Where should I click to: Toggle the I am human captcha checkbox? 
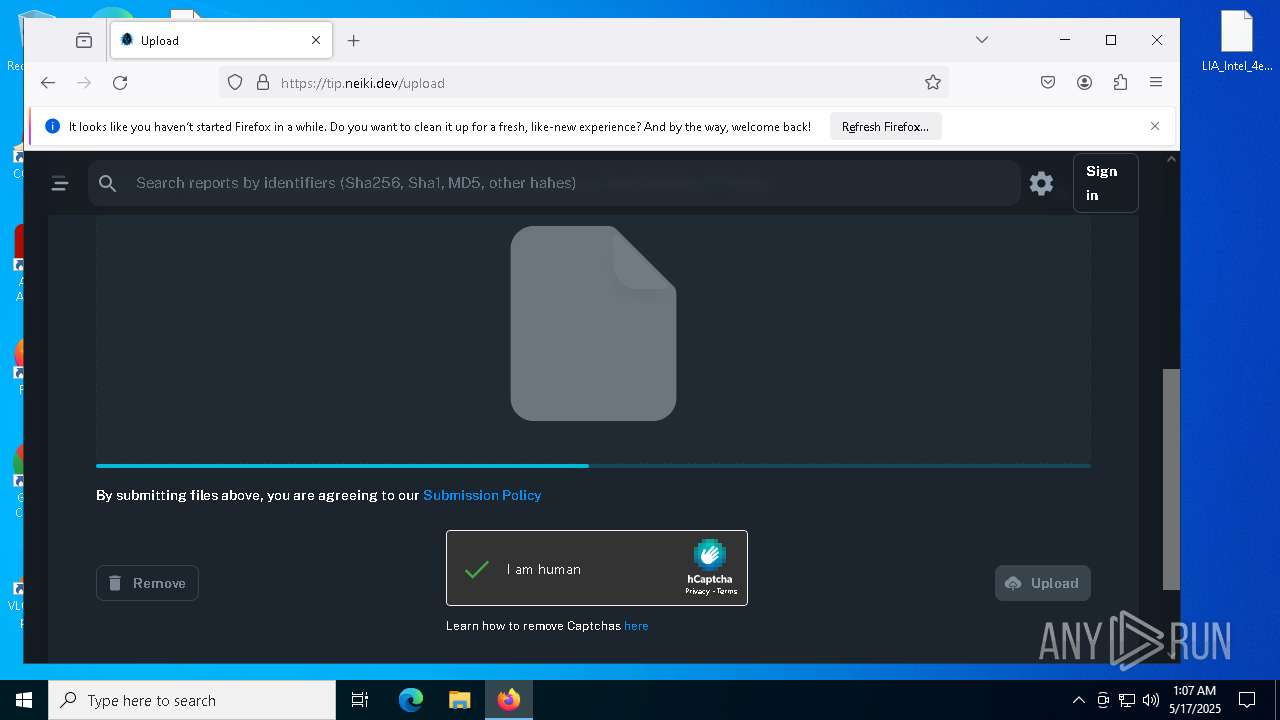tap(477, 569)
